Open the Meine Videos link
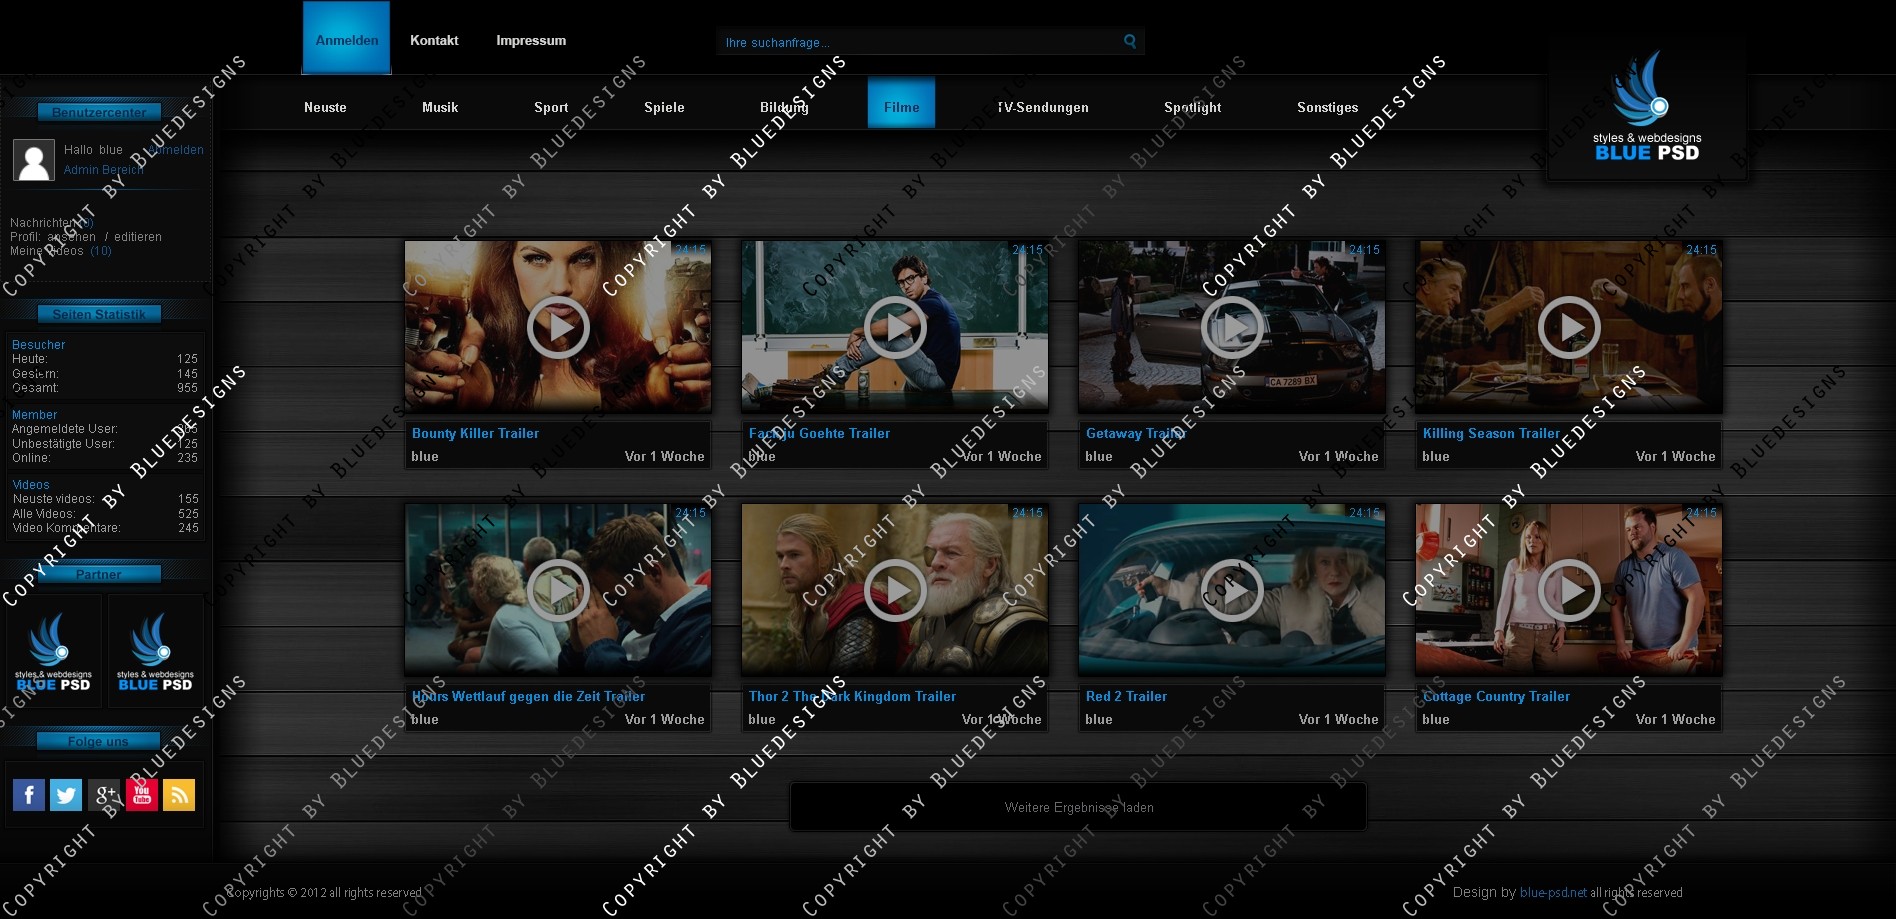Viewport: 1896px width, 919px height. pyautogui.click(x=61, y=251)
